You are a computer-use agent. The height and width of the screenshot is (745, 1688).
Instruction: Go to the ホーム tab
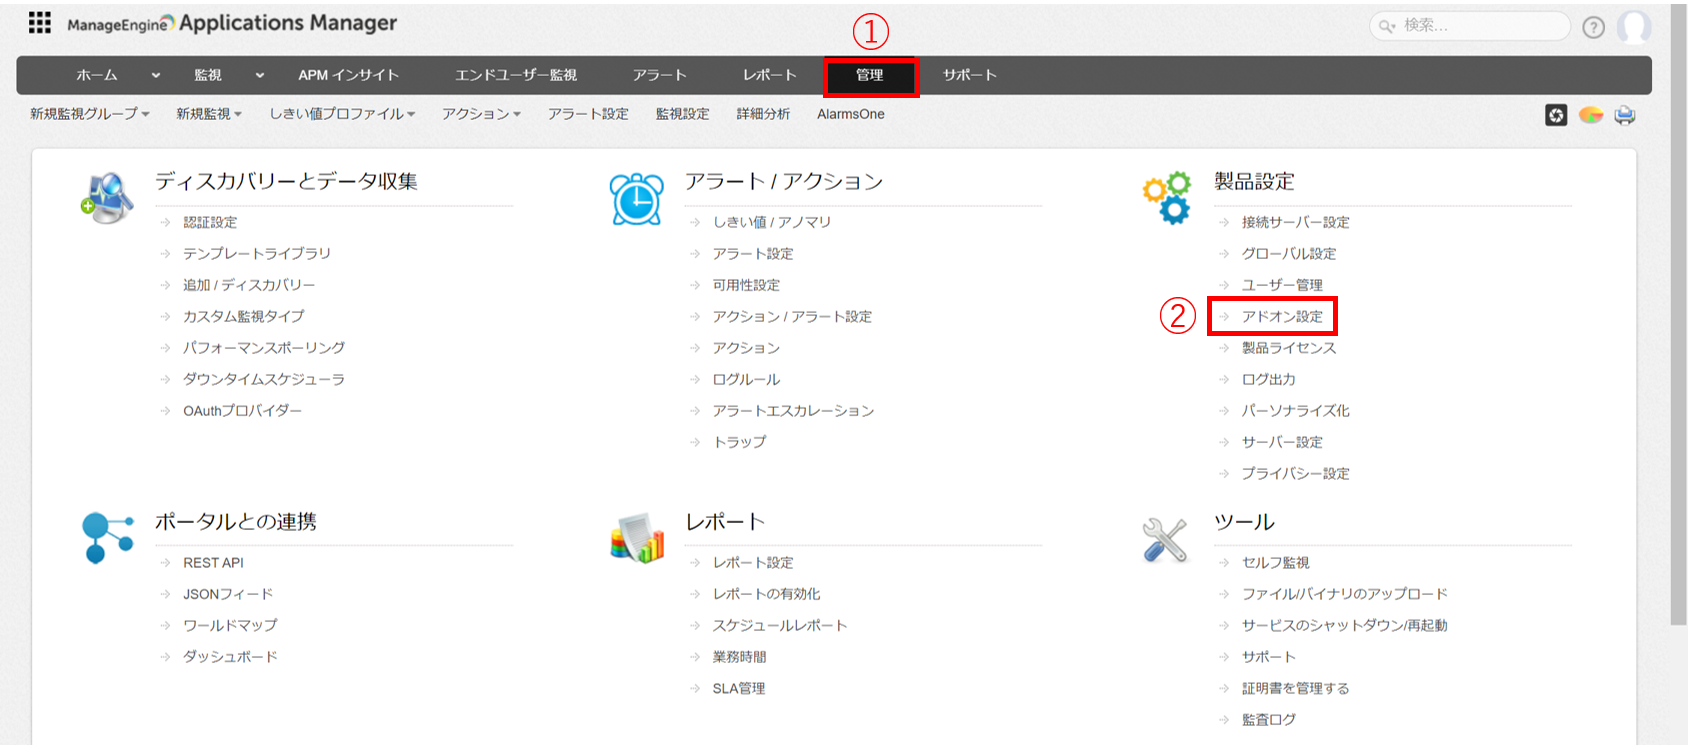pyautogui.click(x=97, y=75)
